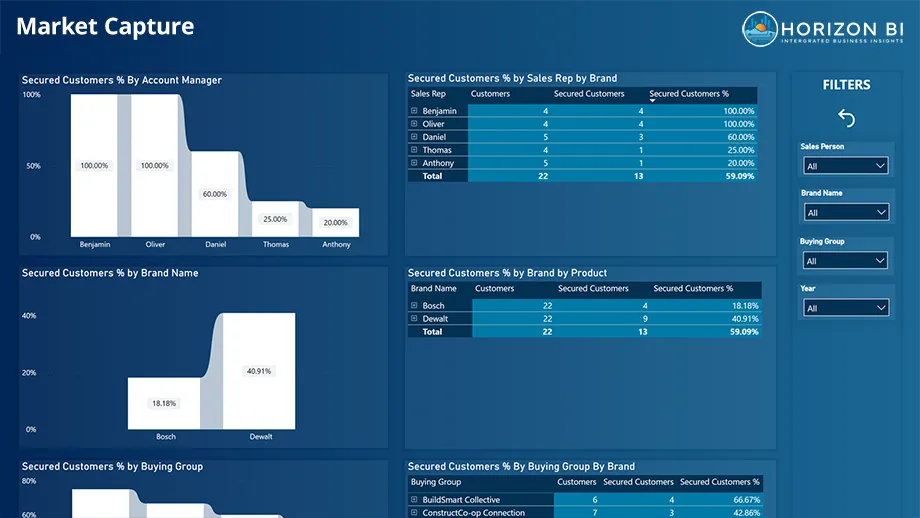Click Secured Customers % by Buying Group title
920x518 pixels.
tap(112, 467)
